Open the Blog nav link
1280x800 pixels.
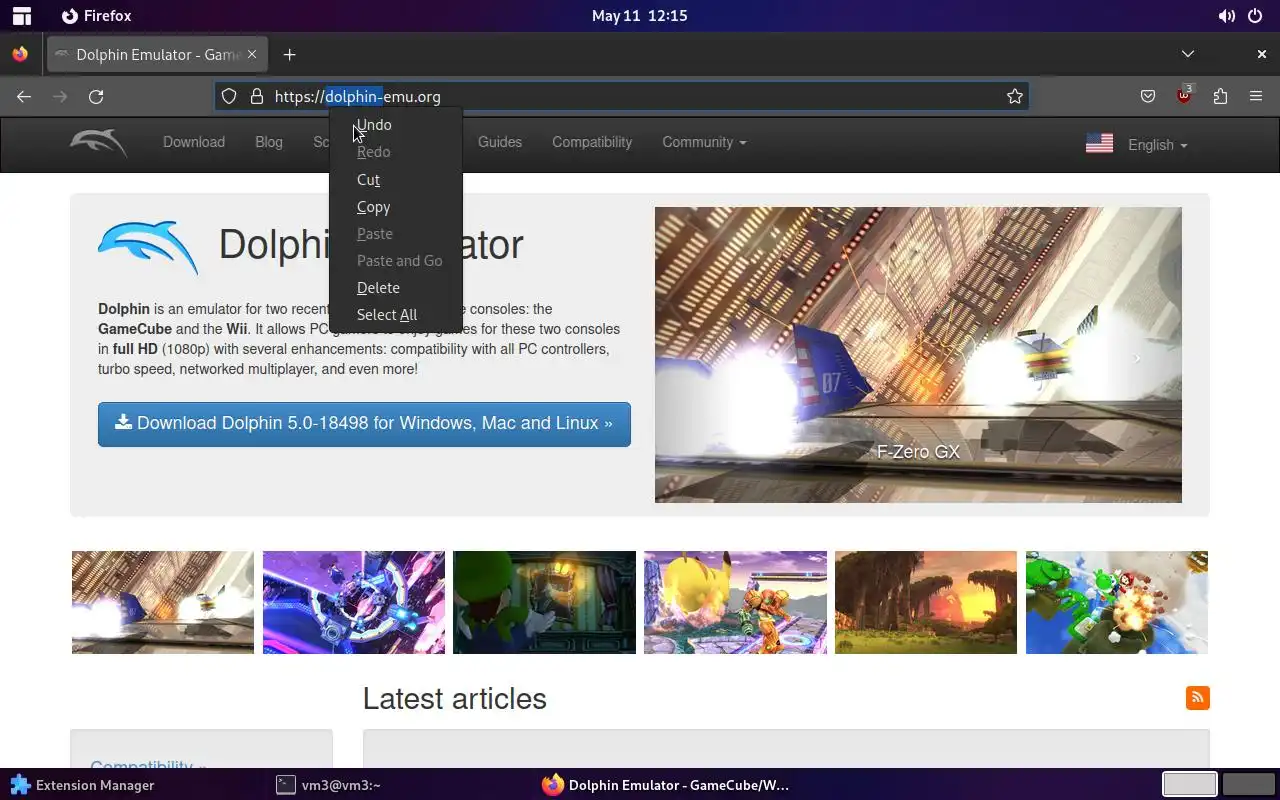pyautogui.click(x=269, y=142)
